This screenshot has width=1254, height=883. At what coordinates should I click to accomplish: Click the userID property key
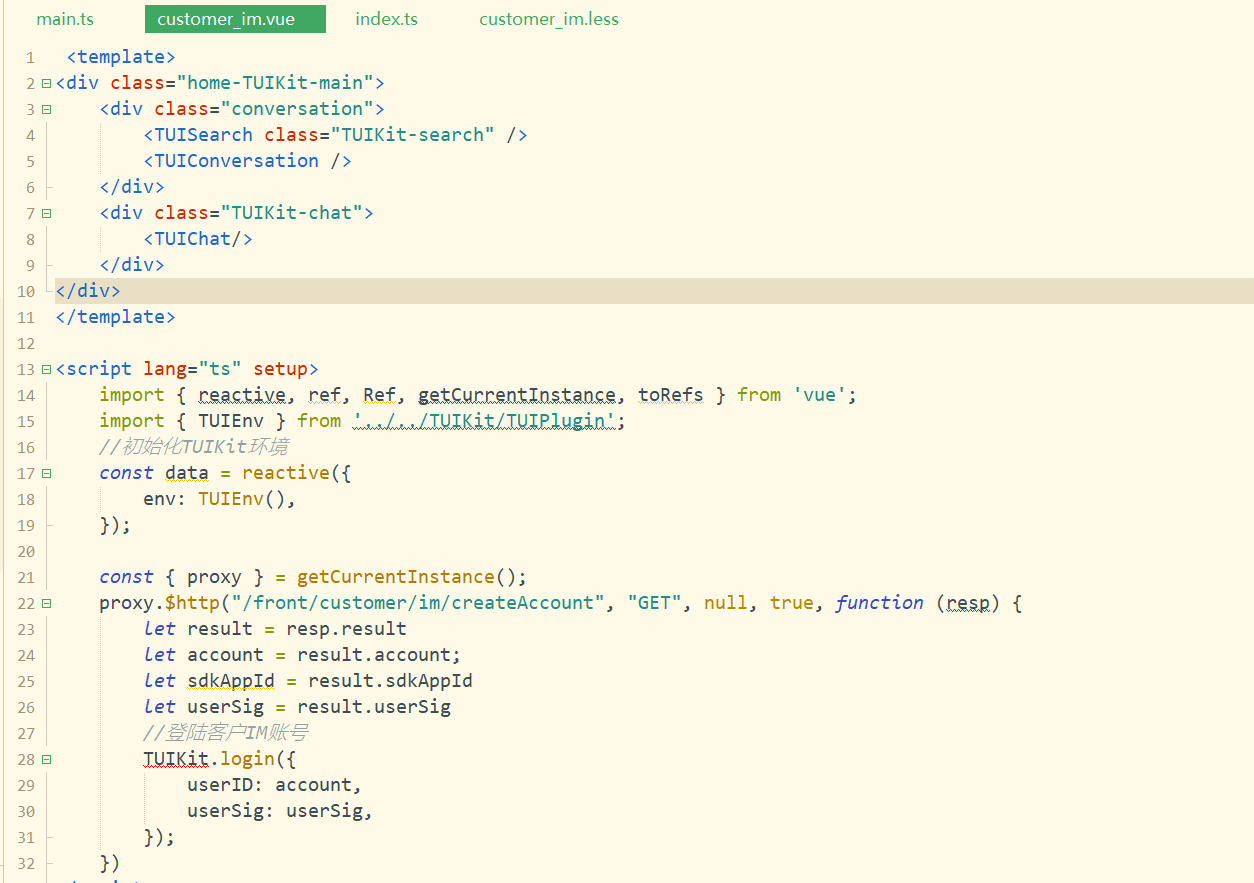(x=220, y=785)
